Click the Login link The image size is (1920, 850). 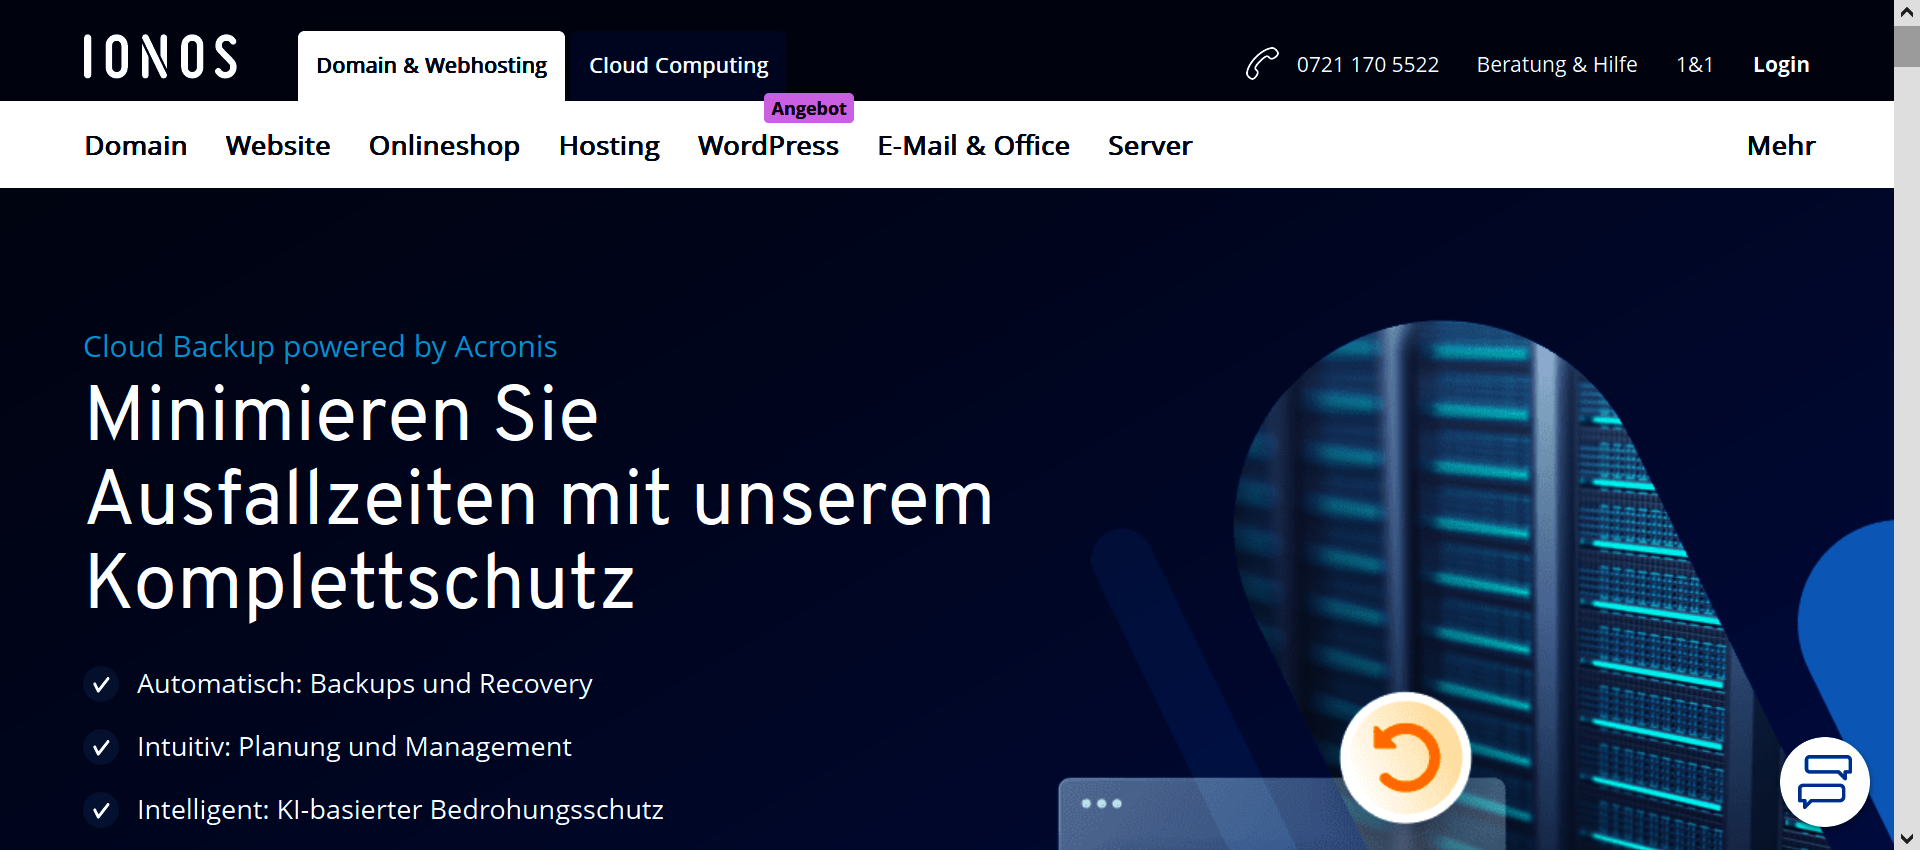point(1781,65)
